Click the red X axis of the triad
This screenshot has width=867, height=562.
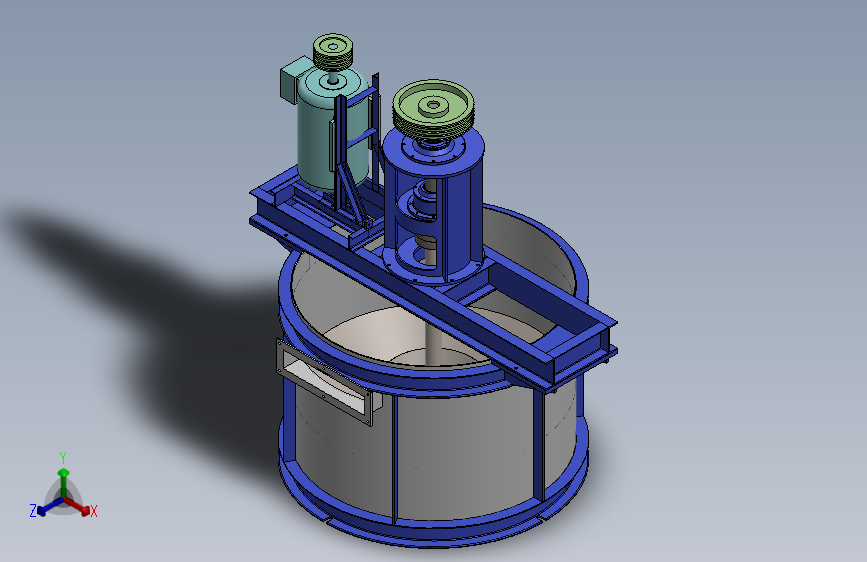point(78,507)
